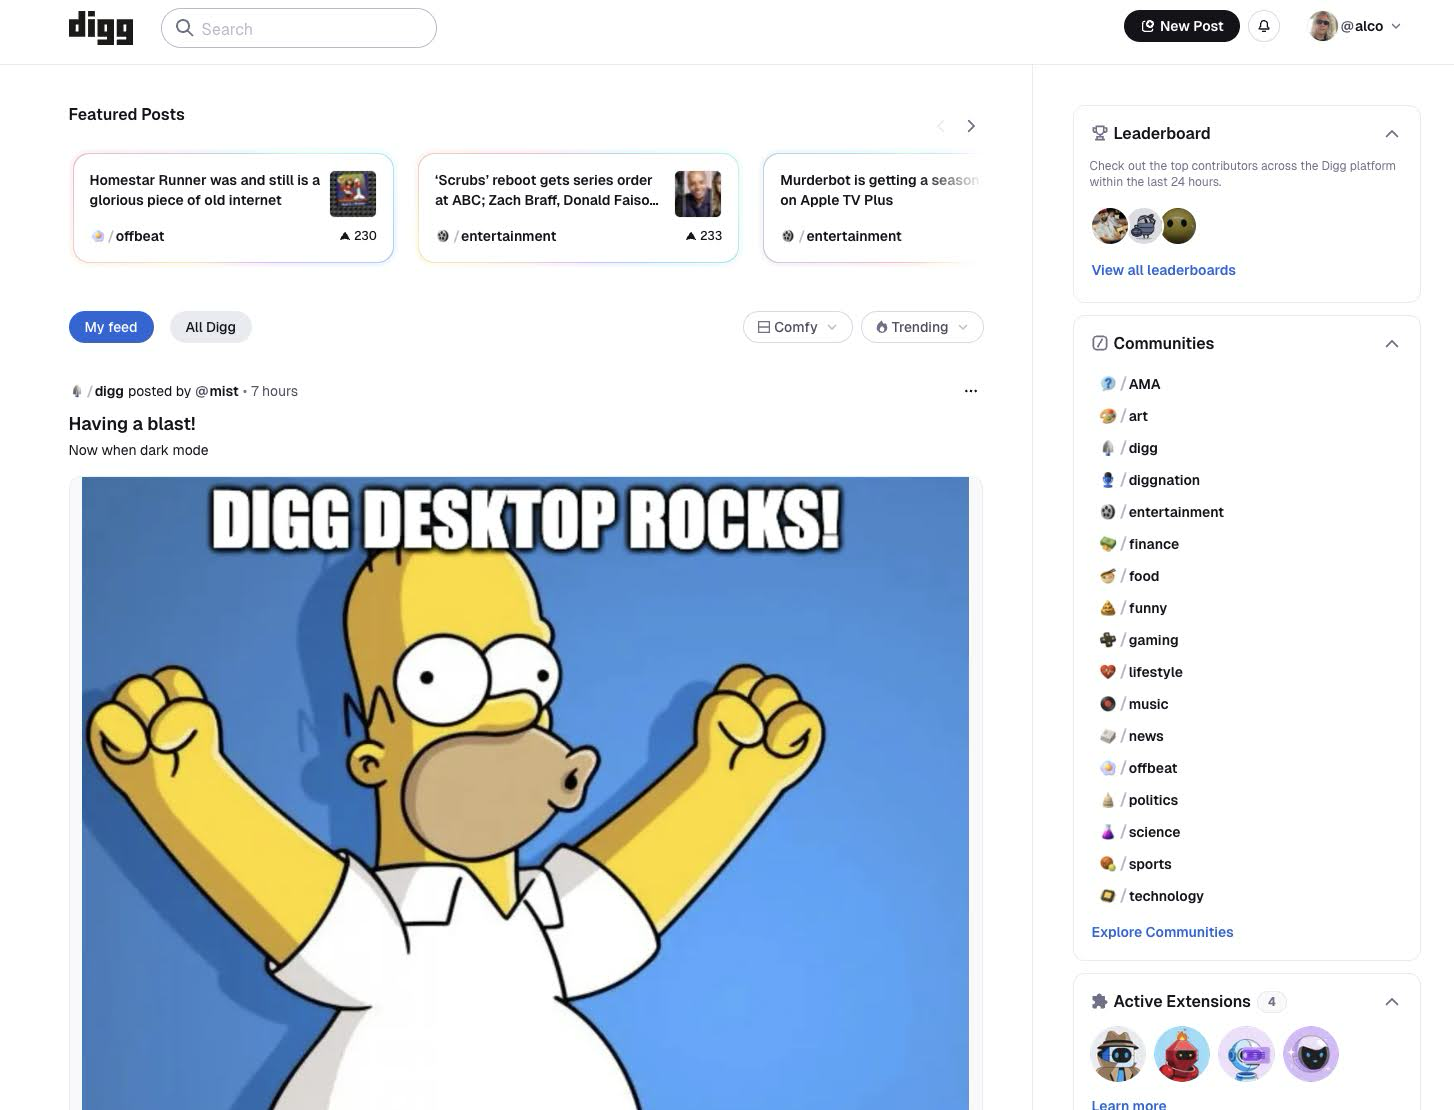This screenshot has height=1110, width=1454.
Task: Select the My feed tab
Action: tap(111, 327)
